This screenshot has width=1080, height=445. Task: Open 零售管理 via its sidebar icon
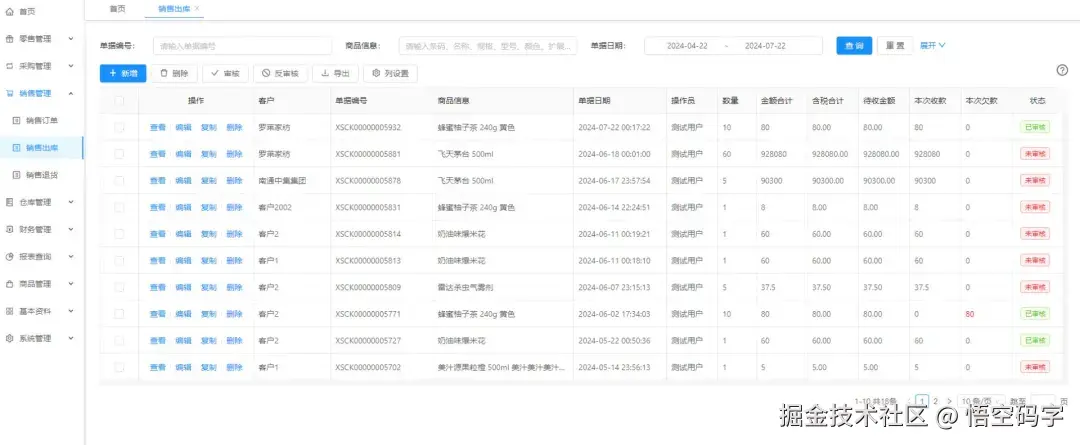(x=10, y=39)
